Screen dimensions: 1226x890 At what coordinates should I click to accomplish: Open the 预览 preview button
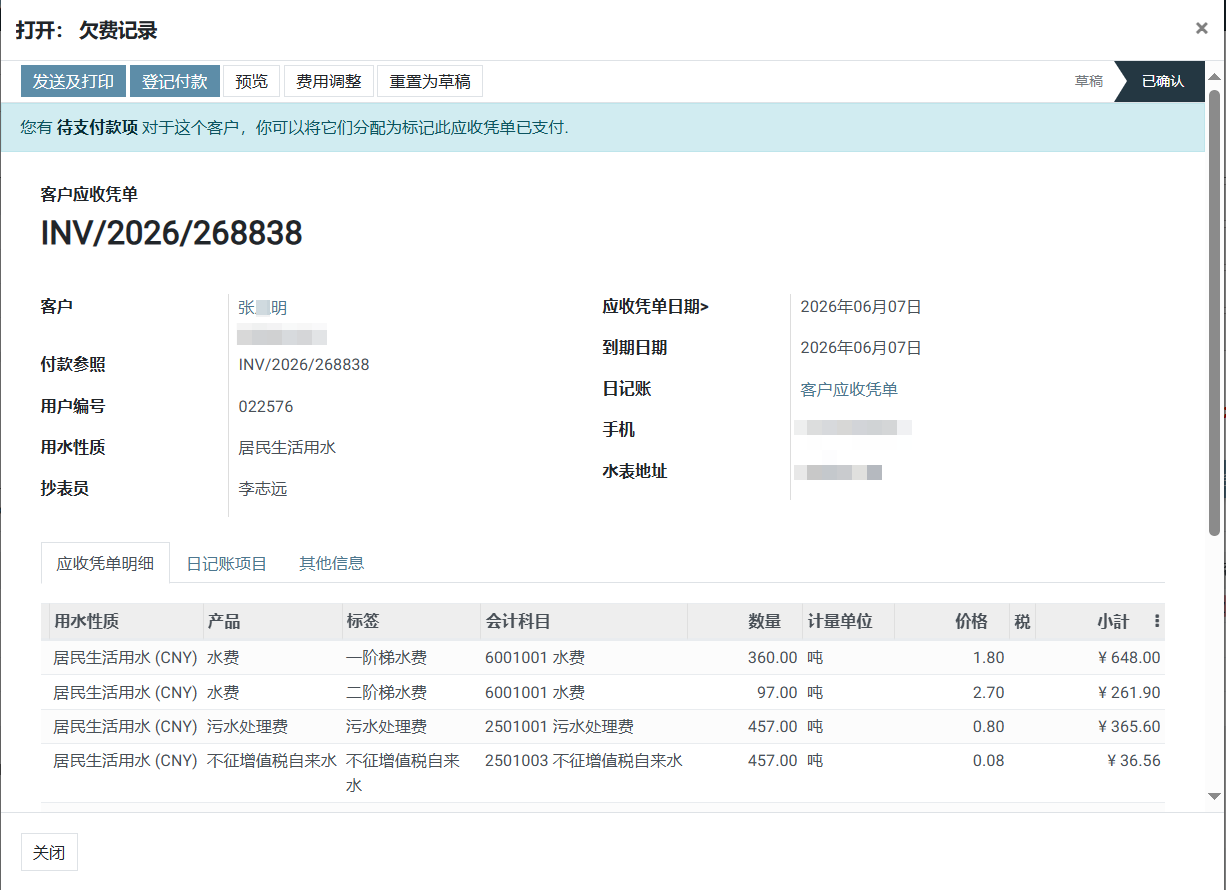point(251,81)
